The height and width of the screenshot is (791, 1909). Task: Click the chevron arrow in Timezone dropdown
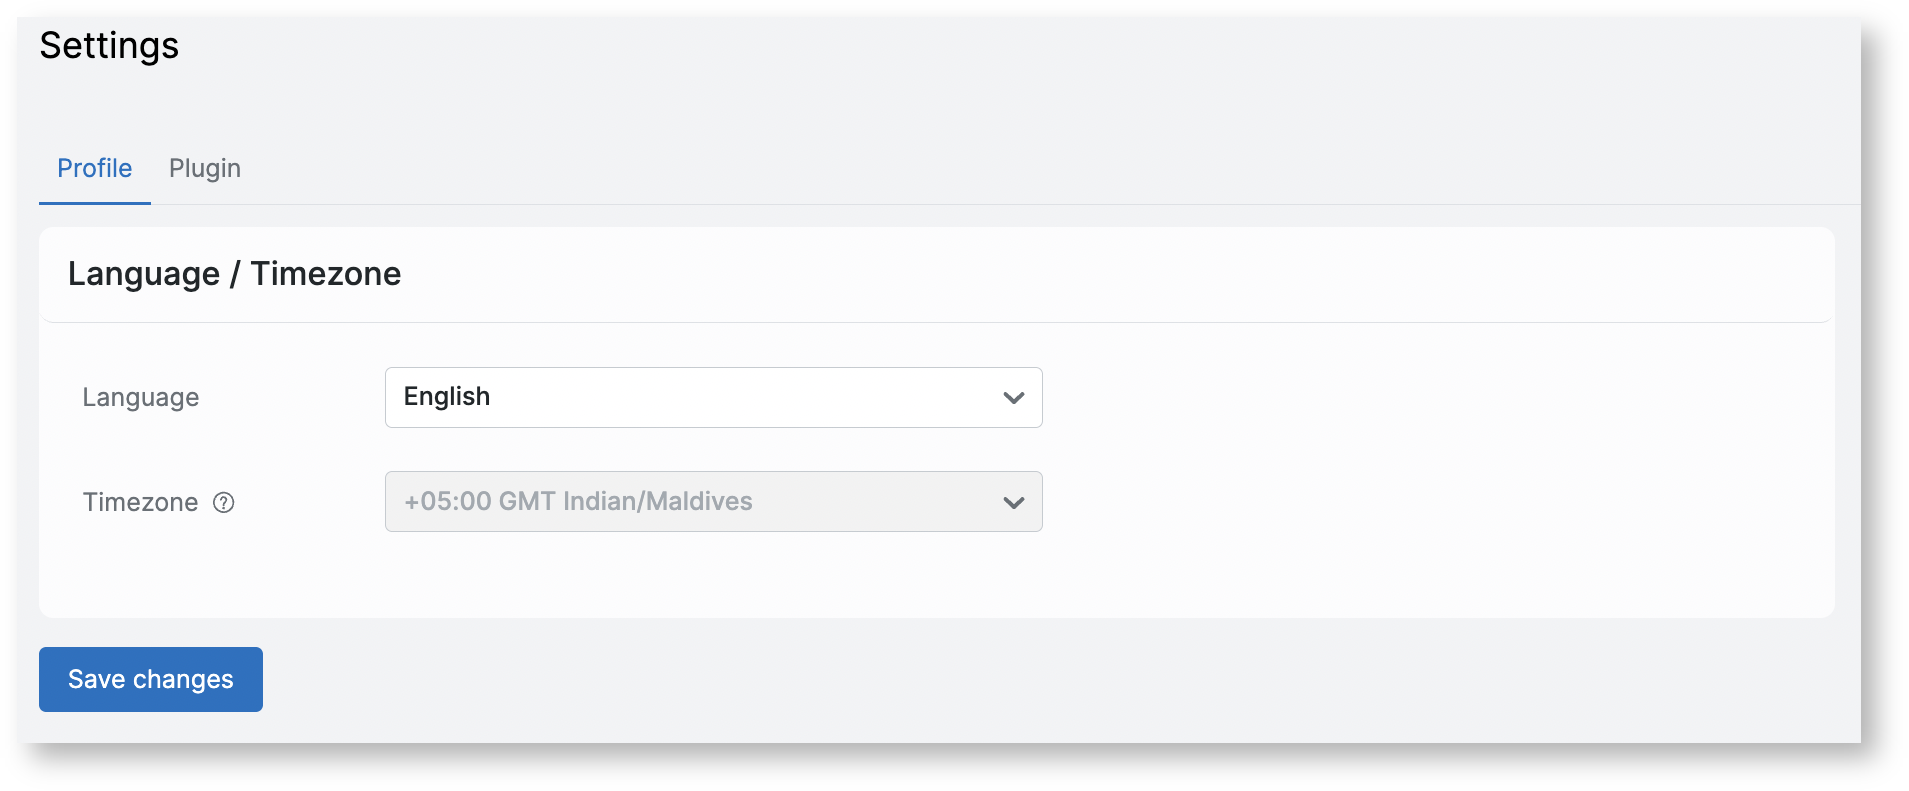coord(1013,502)
